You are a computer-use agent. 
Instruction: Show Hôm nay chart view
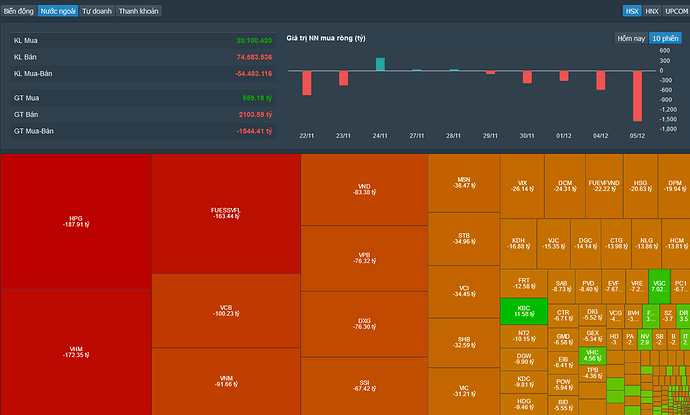[631, 38]
